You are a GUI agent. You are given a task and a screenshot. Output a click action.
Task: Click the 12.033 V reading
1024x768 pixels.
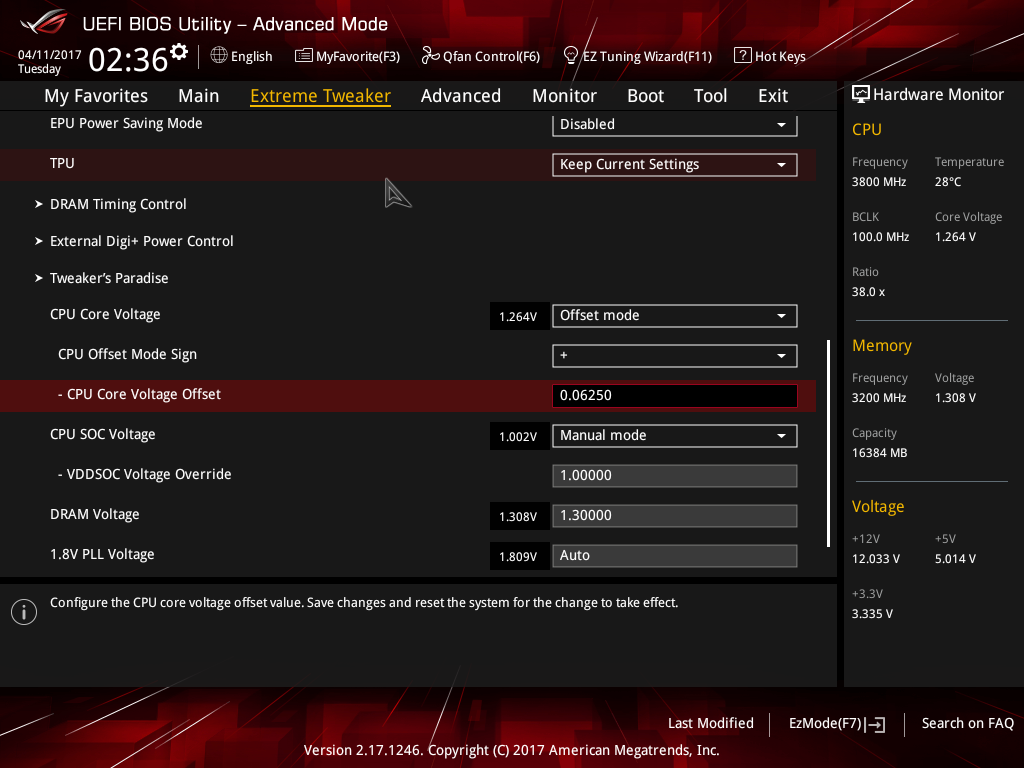[x=876, y=559]
